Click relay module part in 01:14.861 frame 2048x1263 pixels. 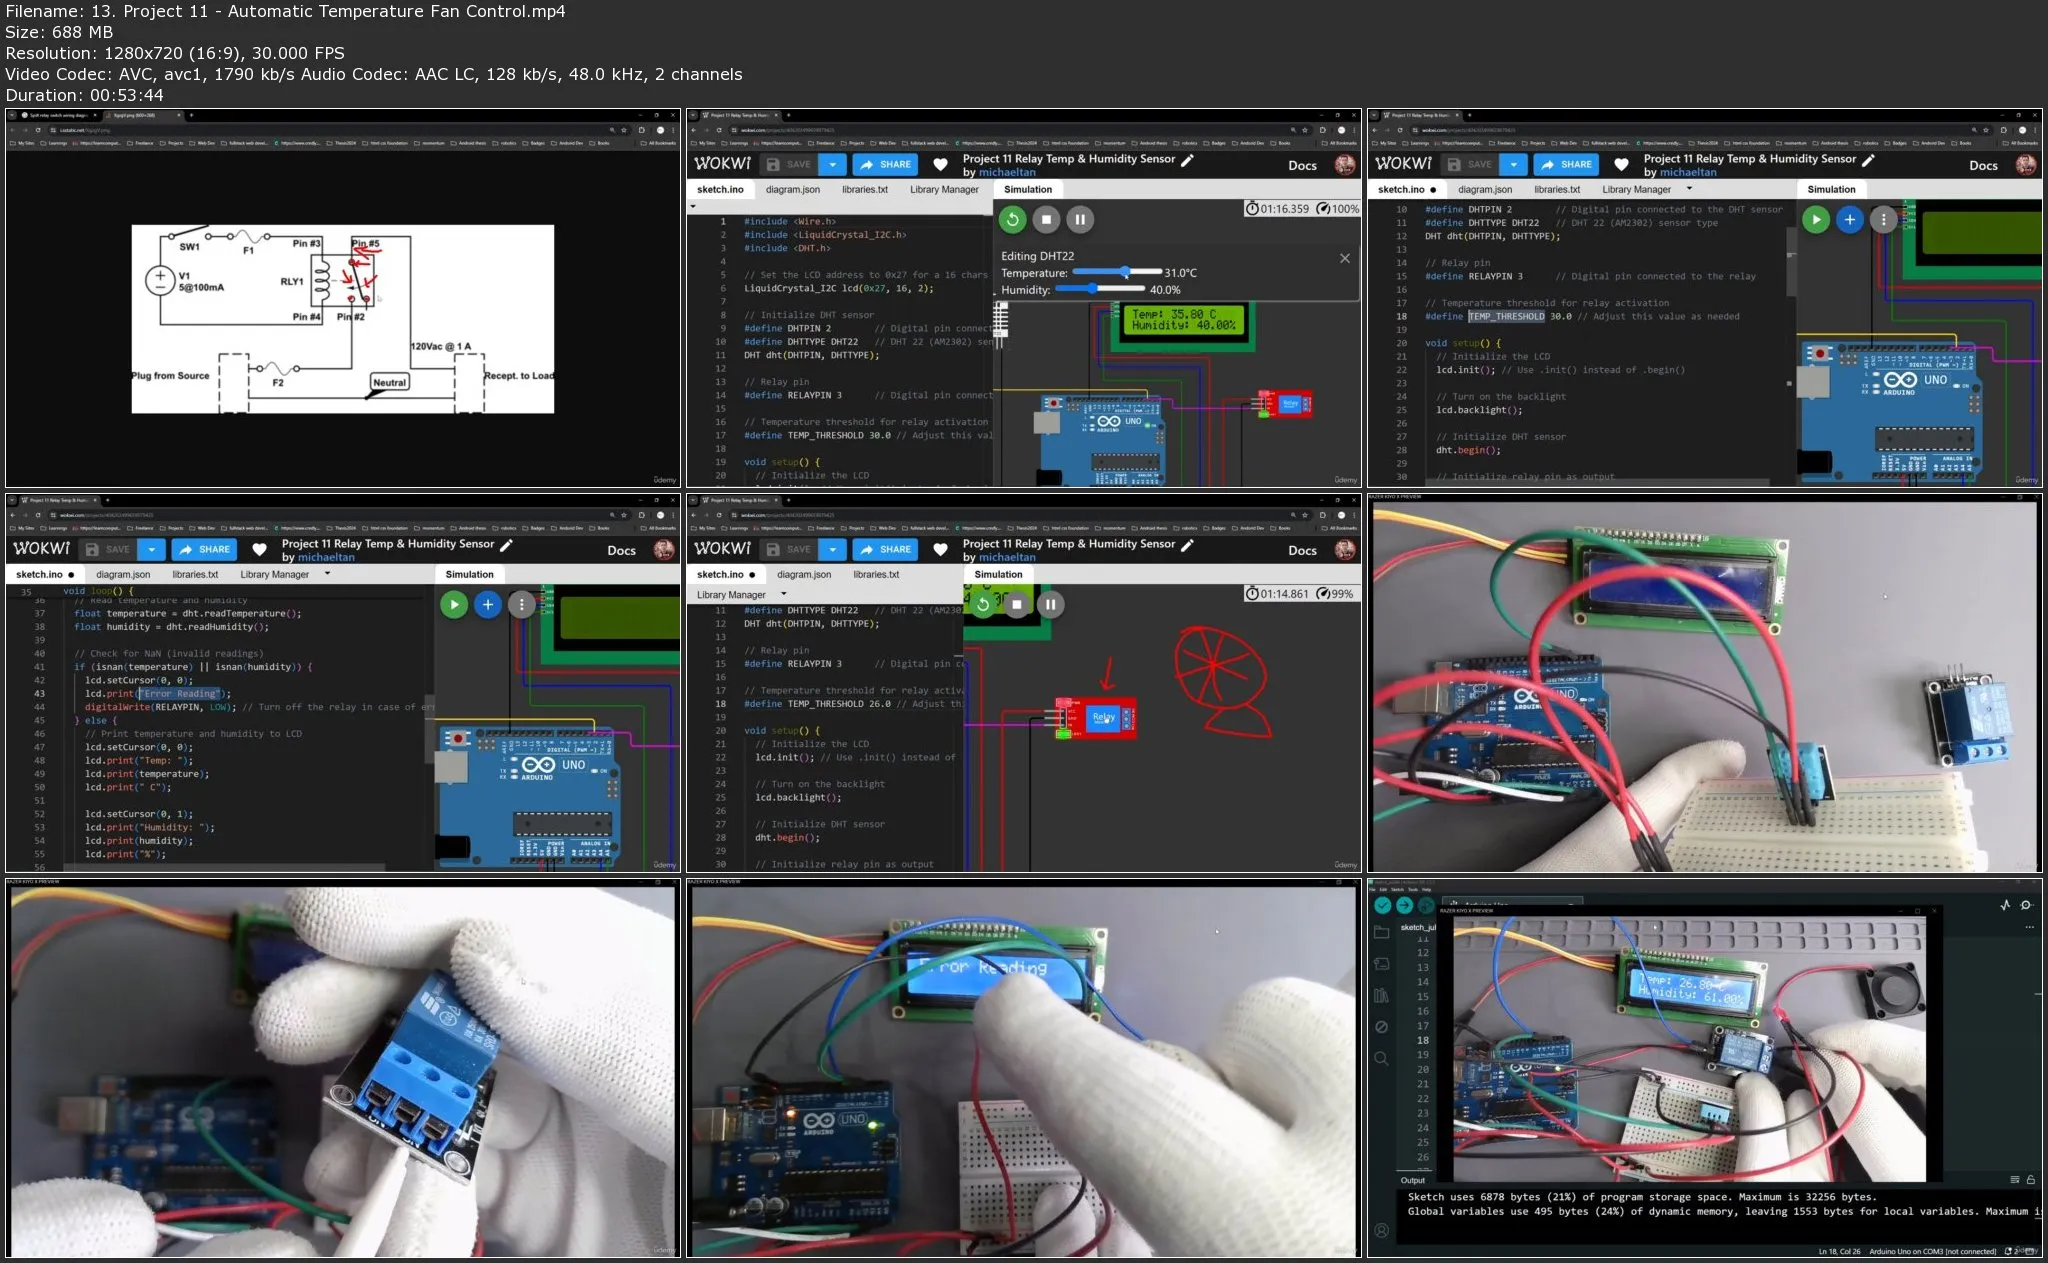1096,718
